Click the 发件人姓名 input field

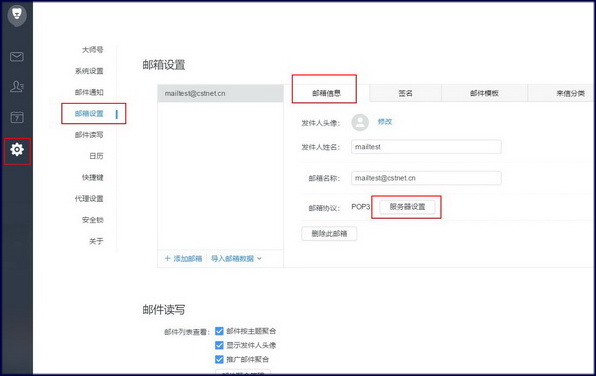click(426, 147)
